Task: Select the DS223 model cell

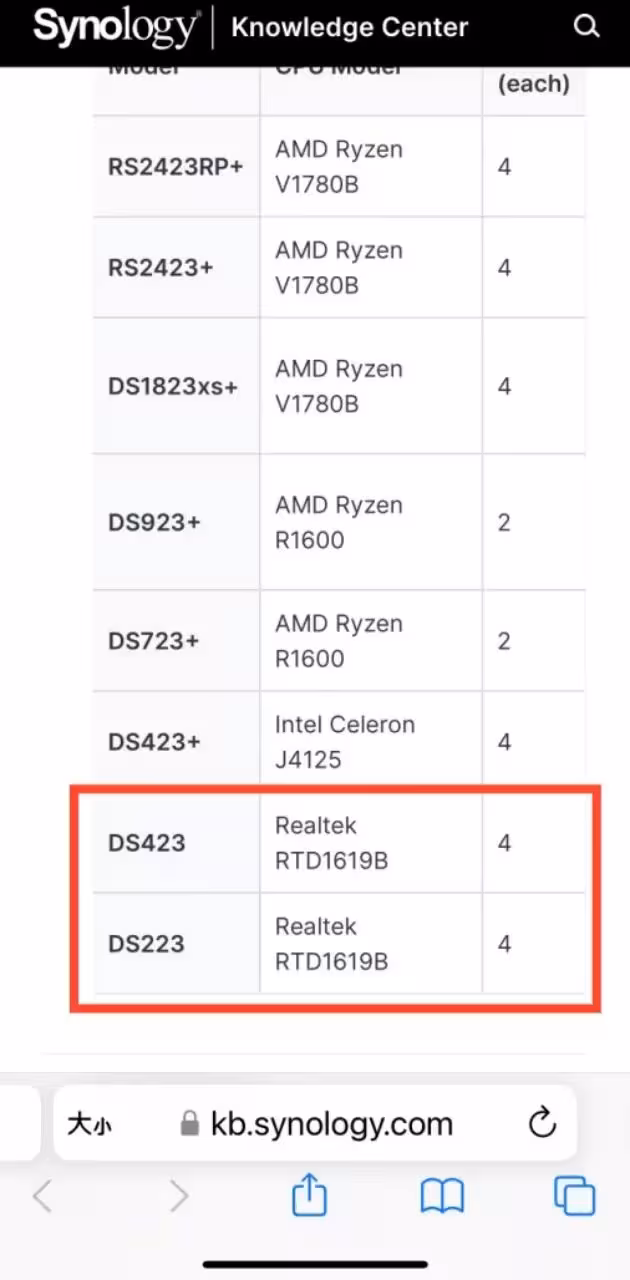Action: click(177, 944)
